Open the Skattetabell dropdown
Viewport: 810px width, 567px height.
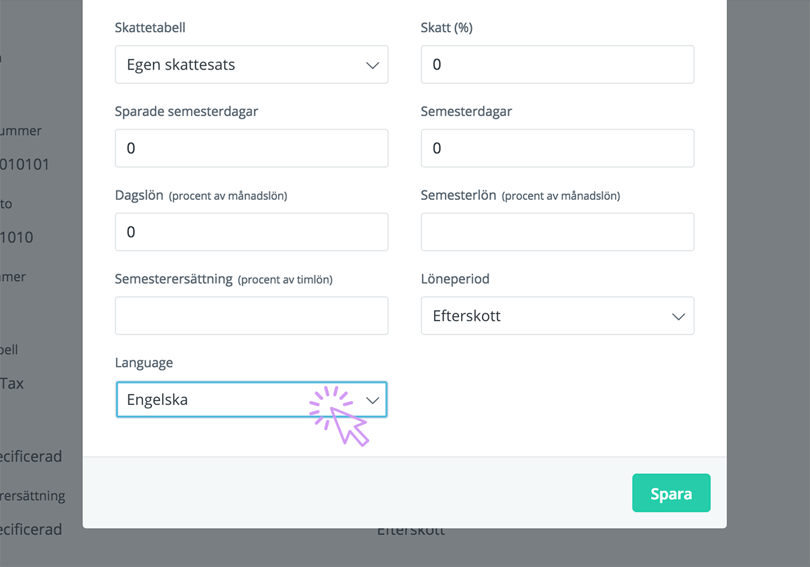(252, 65)
